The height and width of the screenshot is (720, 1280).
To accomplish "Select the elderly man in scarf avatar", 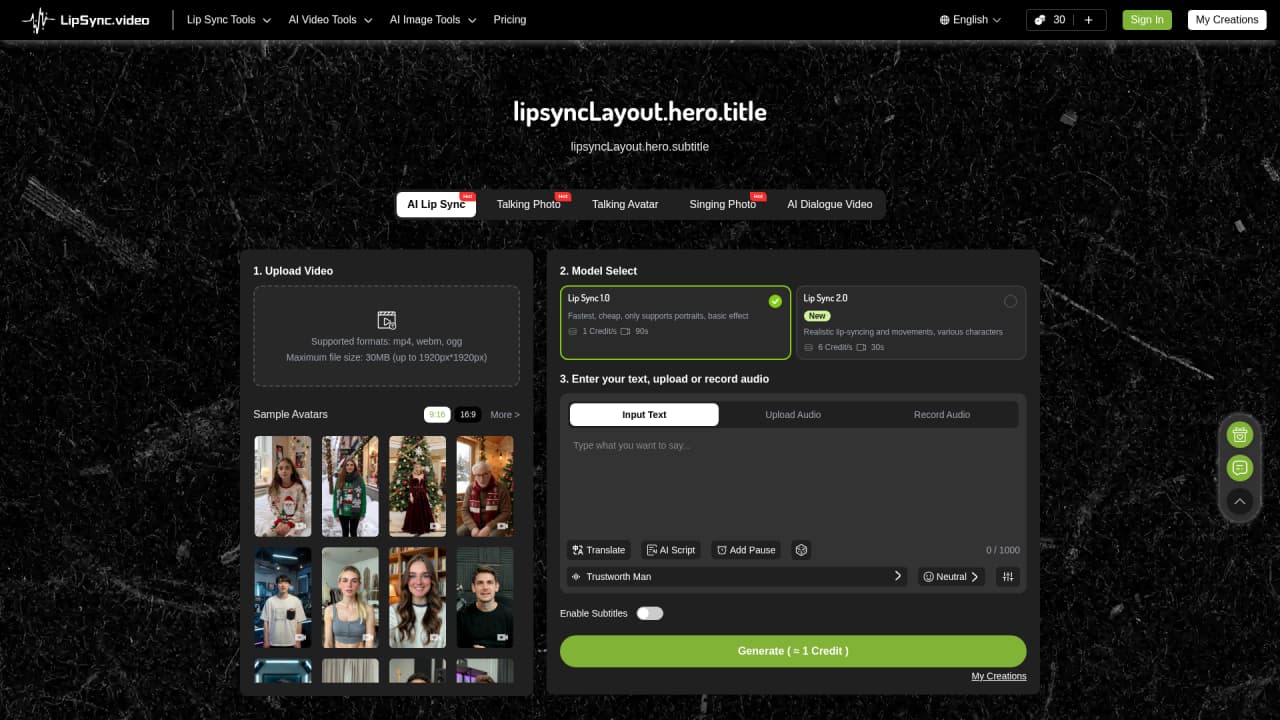I will tap(485, 486).
